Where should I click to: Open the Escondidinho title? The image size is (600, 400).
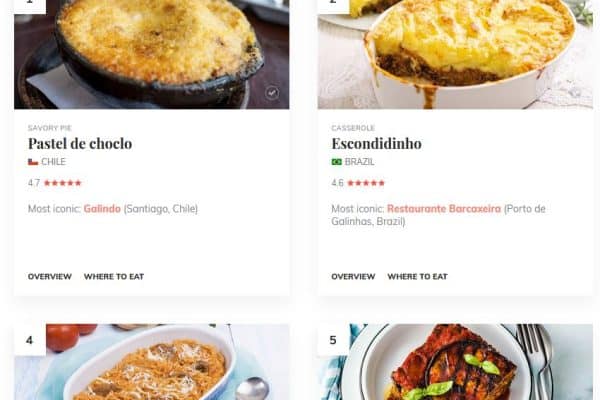(x=377, y=144)
